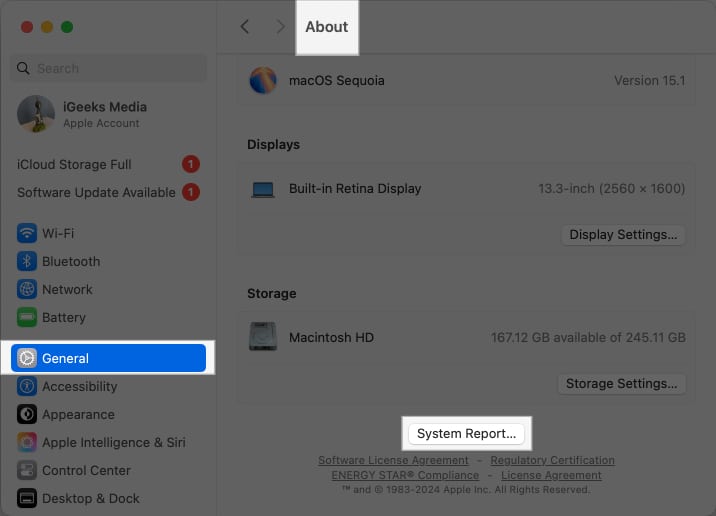This screenshot has height=516, width=716.
Task: Select Desktop & Dock in sidebar
Action: [x=108, y=499]
